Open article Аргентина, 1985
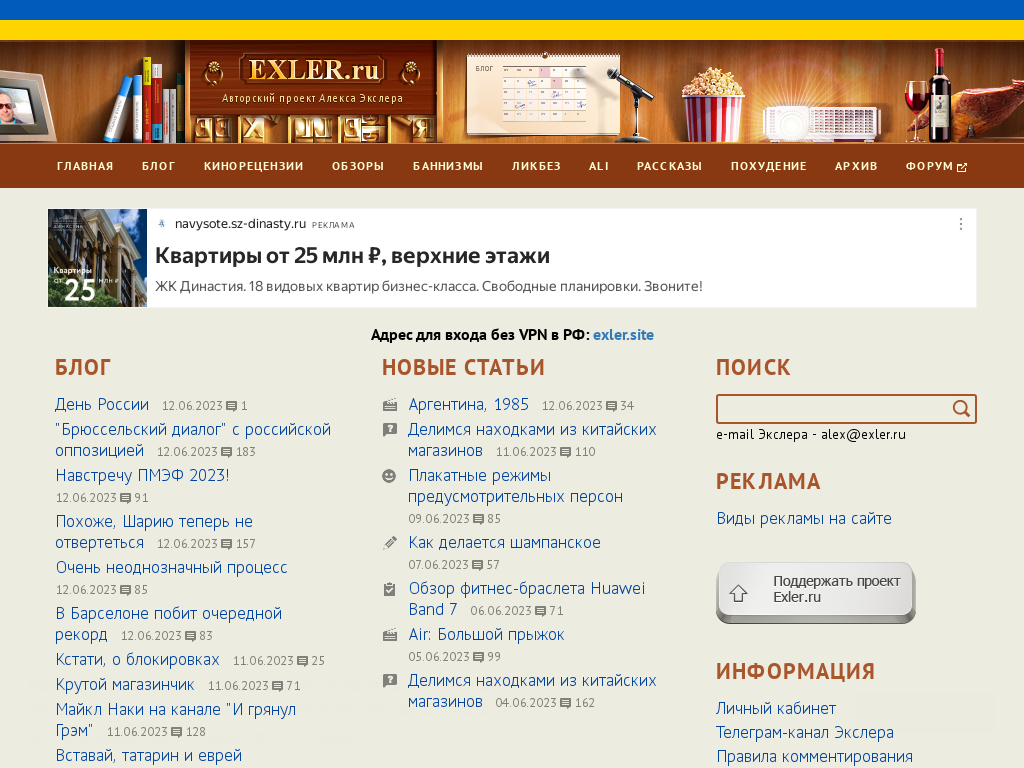Viewport: 1024px width, 768px height. 468,404
